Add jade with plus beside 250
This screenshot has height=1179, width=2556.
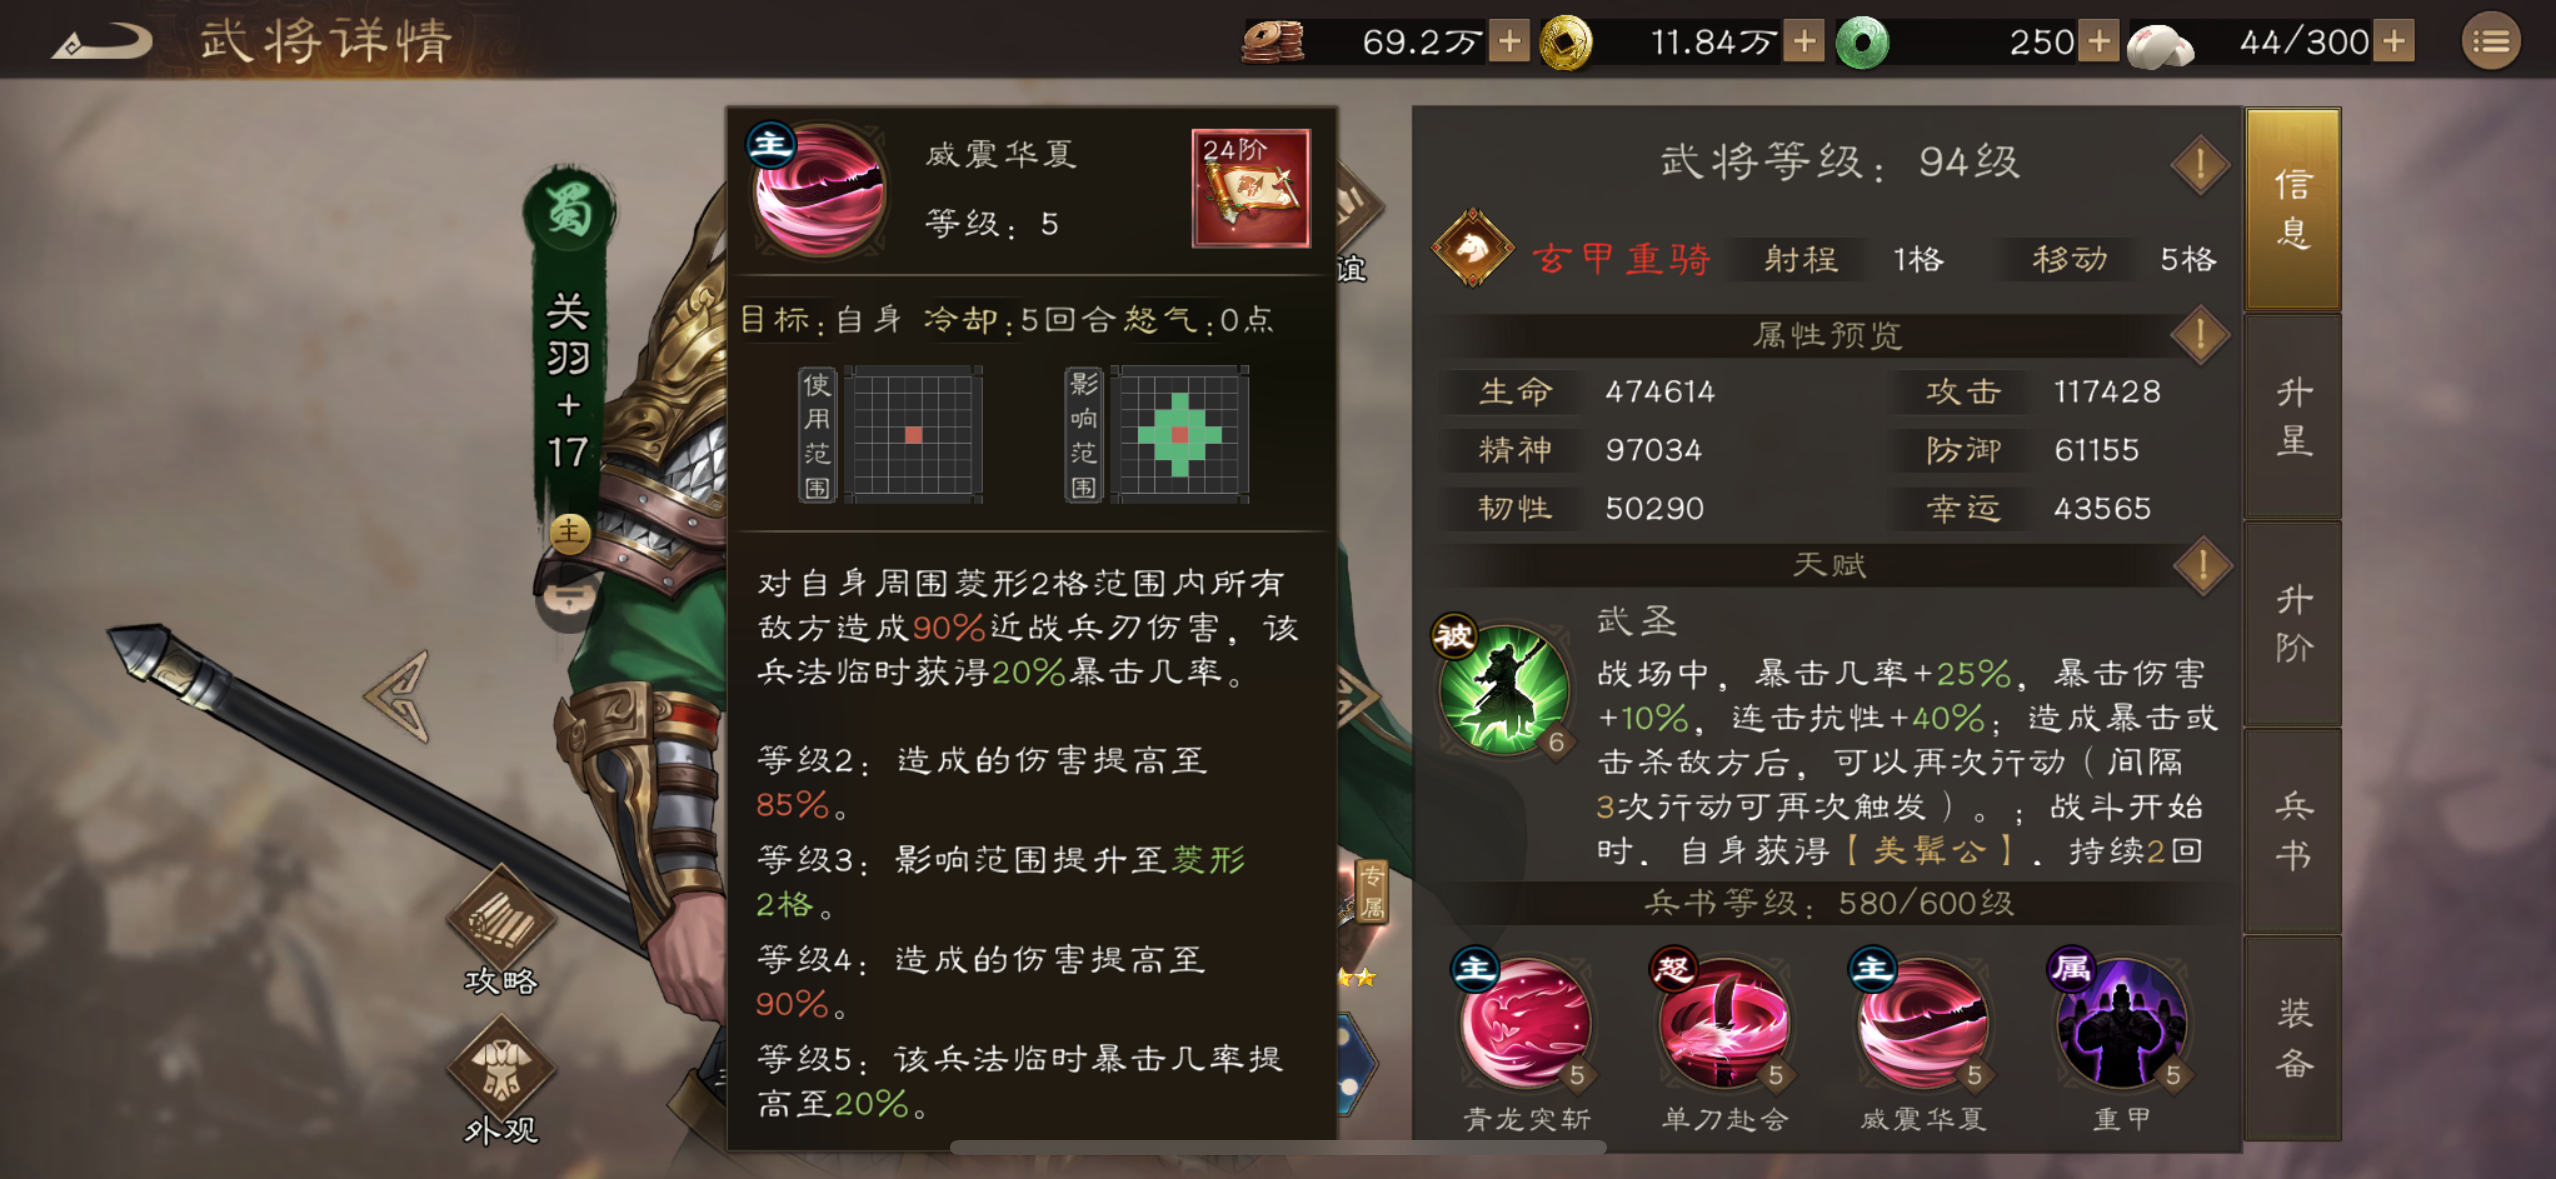(2100, 42)
